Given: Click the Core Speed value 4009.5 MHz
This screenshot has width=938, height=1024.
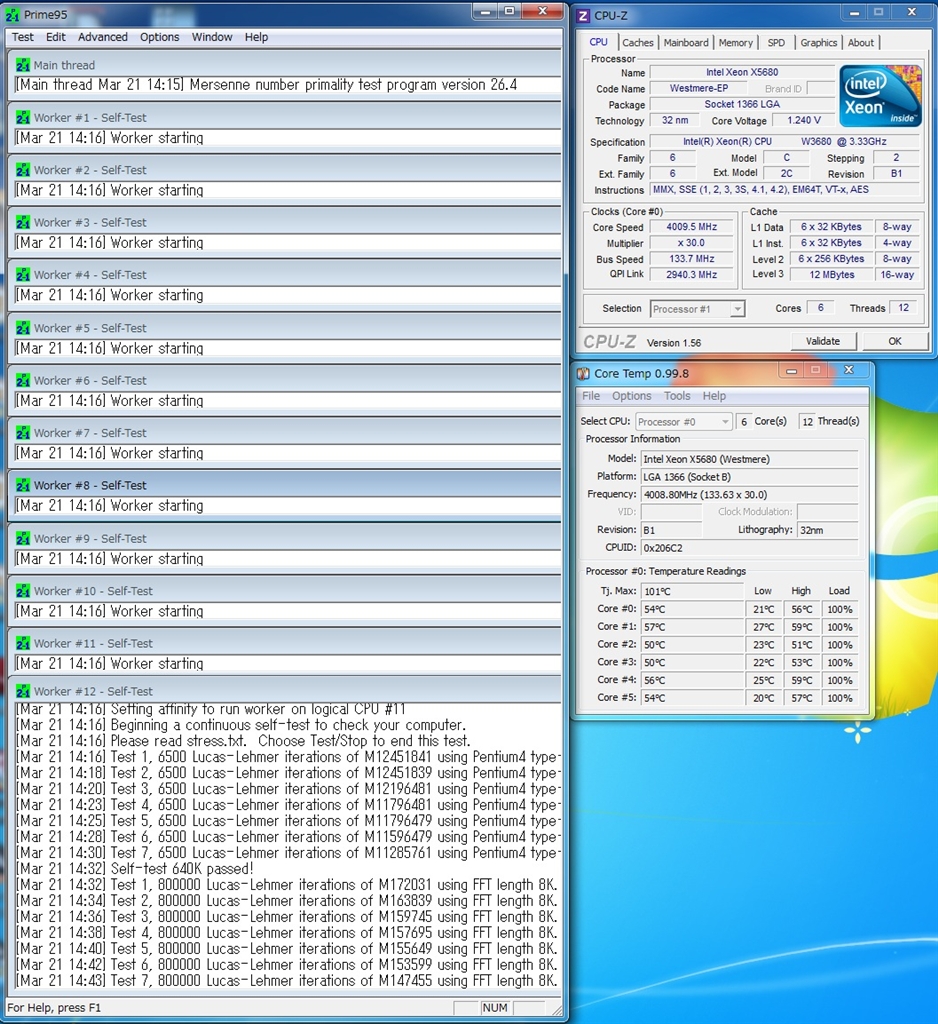Looking at the screenshot, I should [x=692, y=227].
